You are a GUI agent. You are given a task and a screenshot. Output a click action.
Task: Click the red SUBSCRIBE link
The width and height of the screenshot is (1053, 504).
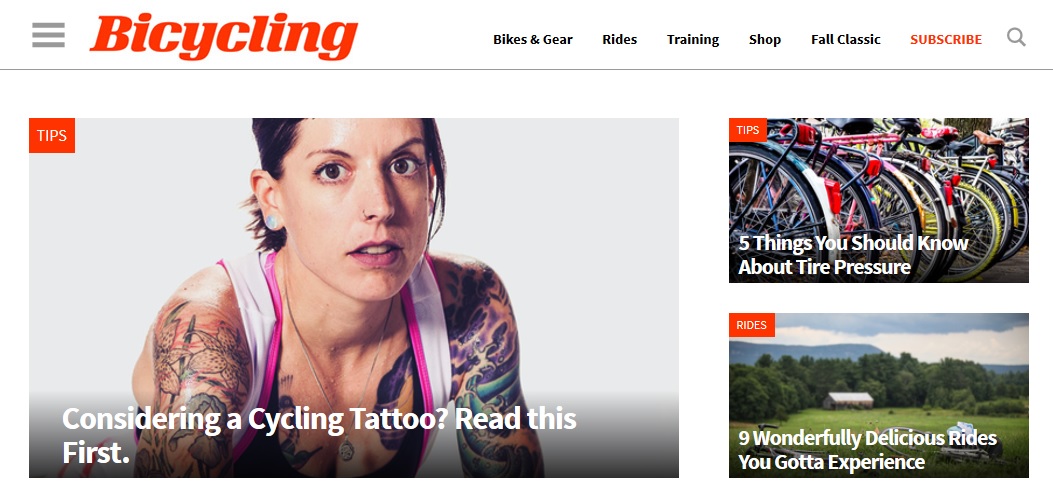click(946, 40)
